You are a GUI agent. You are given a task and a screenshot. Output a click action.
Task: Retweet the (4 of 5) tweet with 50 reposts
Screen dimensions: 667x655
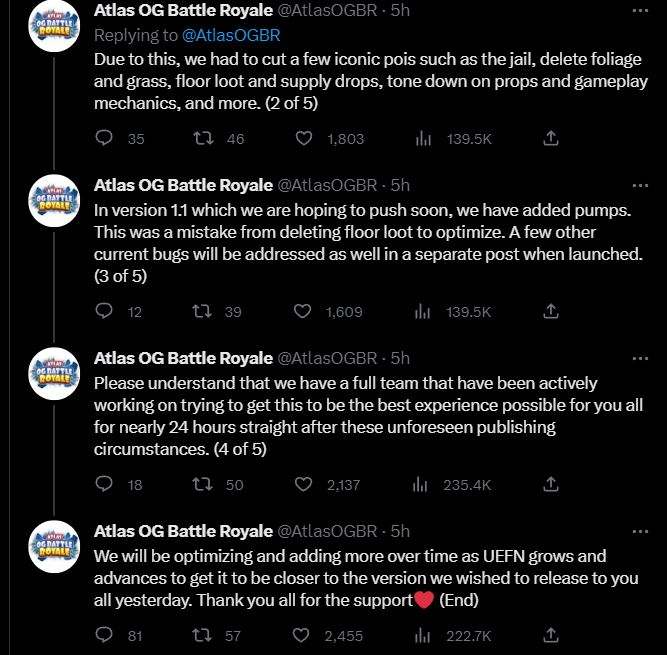(202, 484)
